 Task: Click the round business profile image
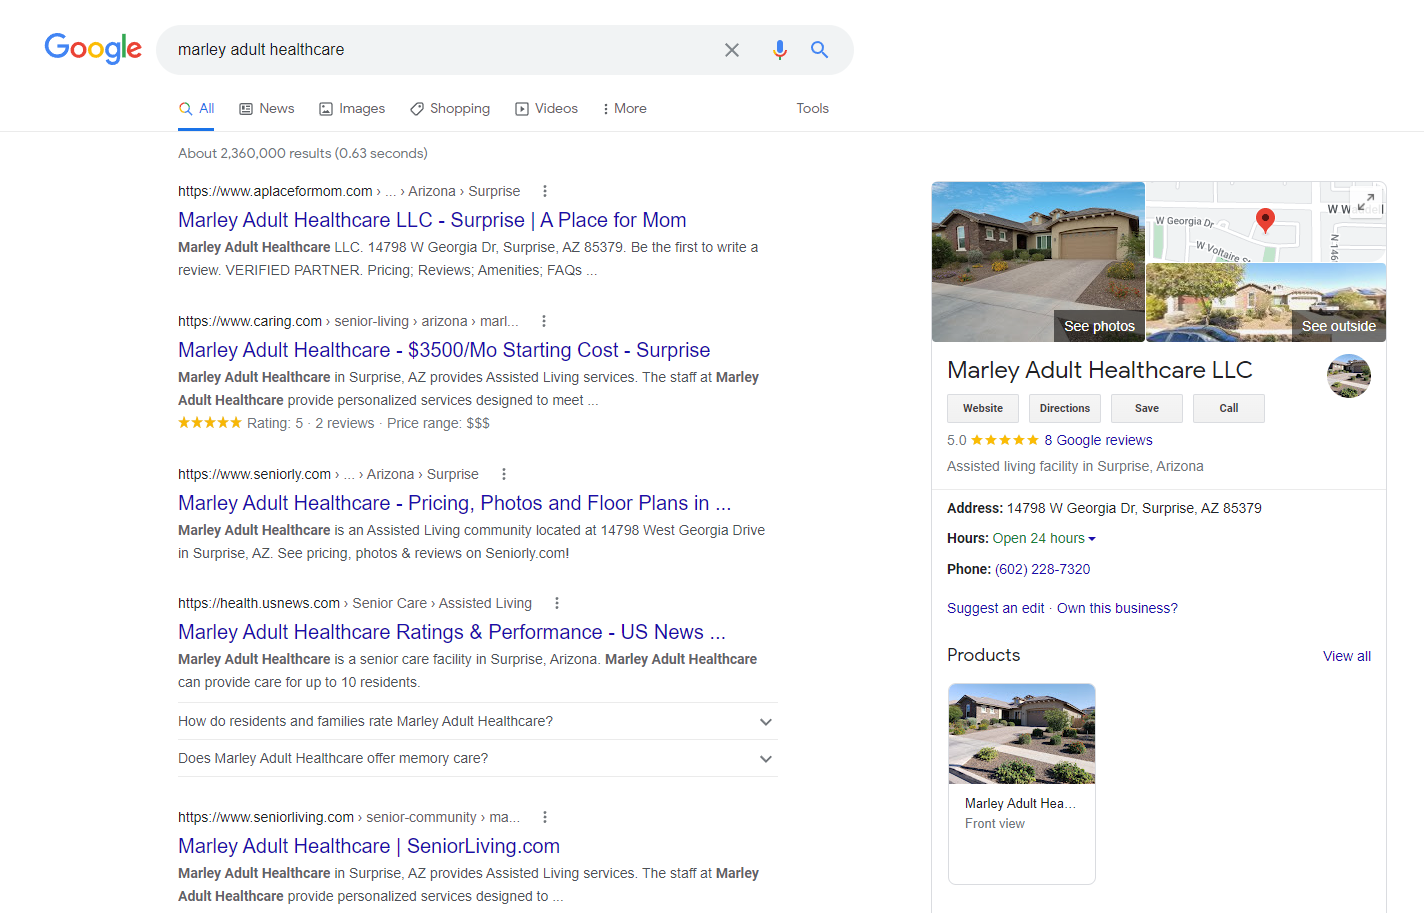pos(1348,376)
